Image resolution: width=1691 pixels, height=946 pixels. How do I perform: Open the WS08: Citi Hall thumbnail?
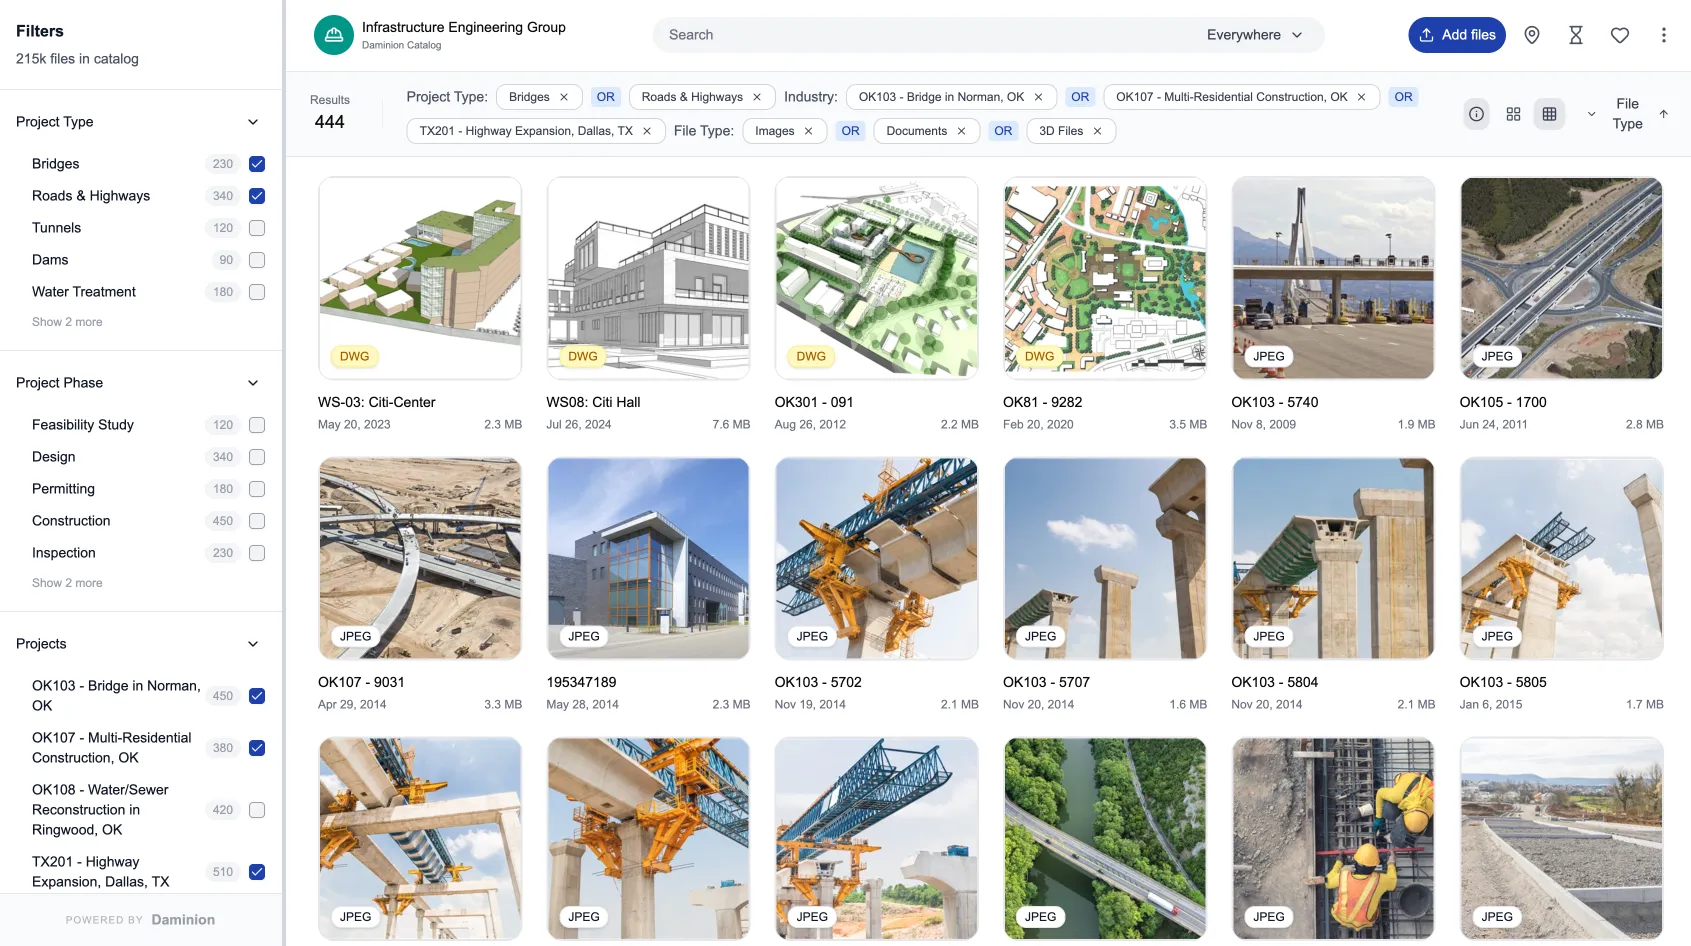[648, 278]
